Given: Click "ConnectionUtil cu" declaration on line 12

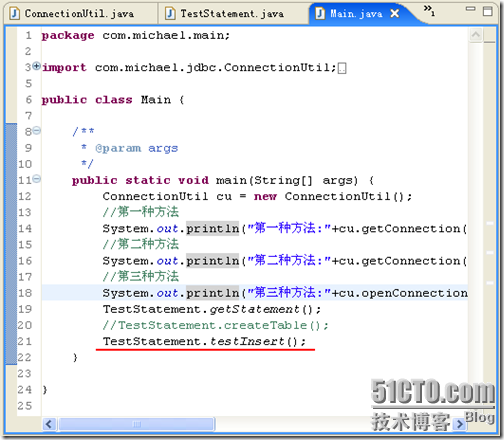Looking at the screenshot, I should point(167,196).
